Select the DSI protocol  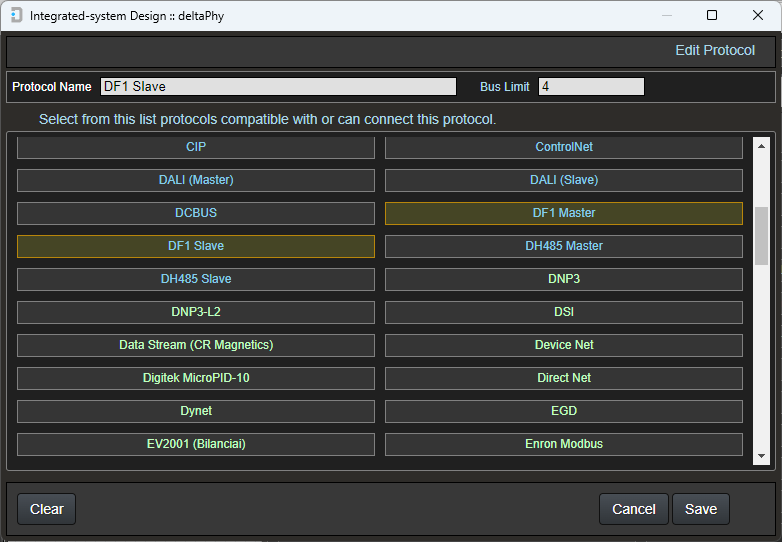point(564,312)
